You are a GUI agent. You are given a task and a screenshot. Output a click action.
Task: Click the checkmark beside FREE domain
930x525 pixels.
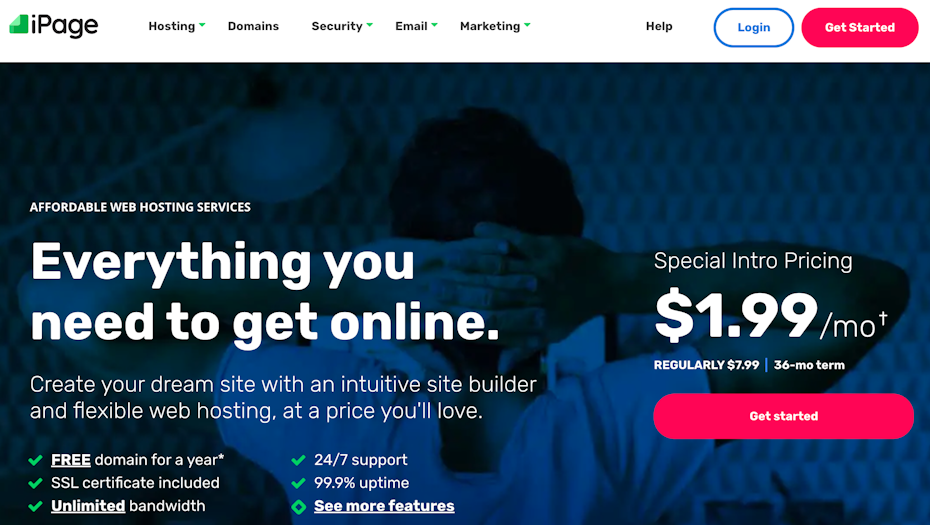(36, 460)
